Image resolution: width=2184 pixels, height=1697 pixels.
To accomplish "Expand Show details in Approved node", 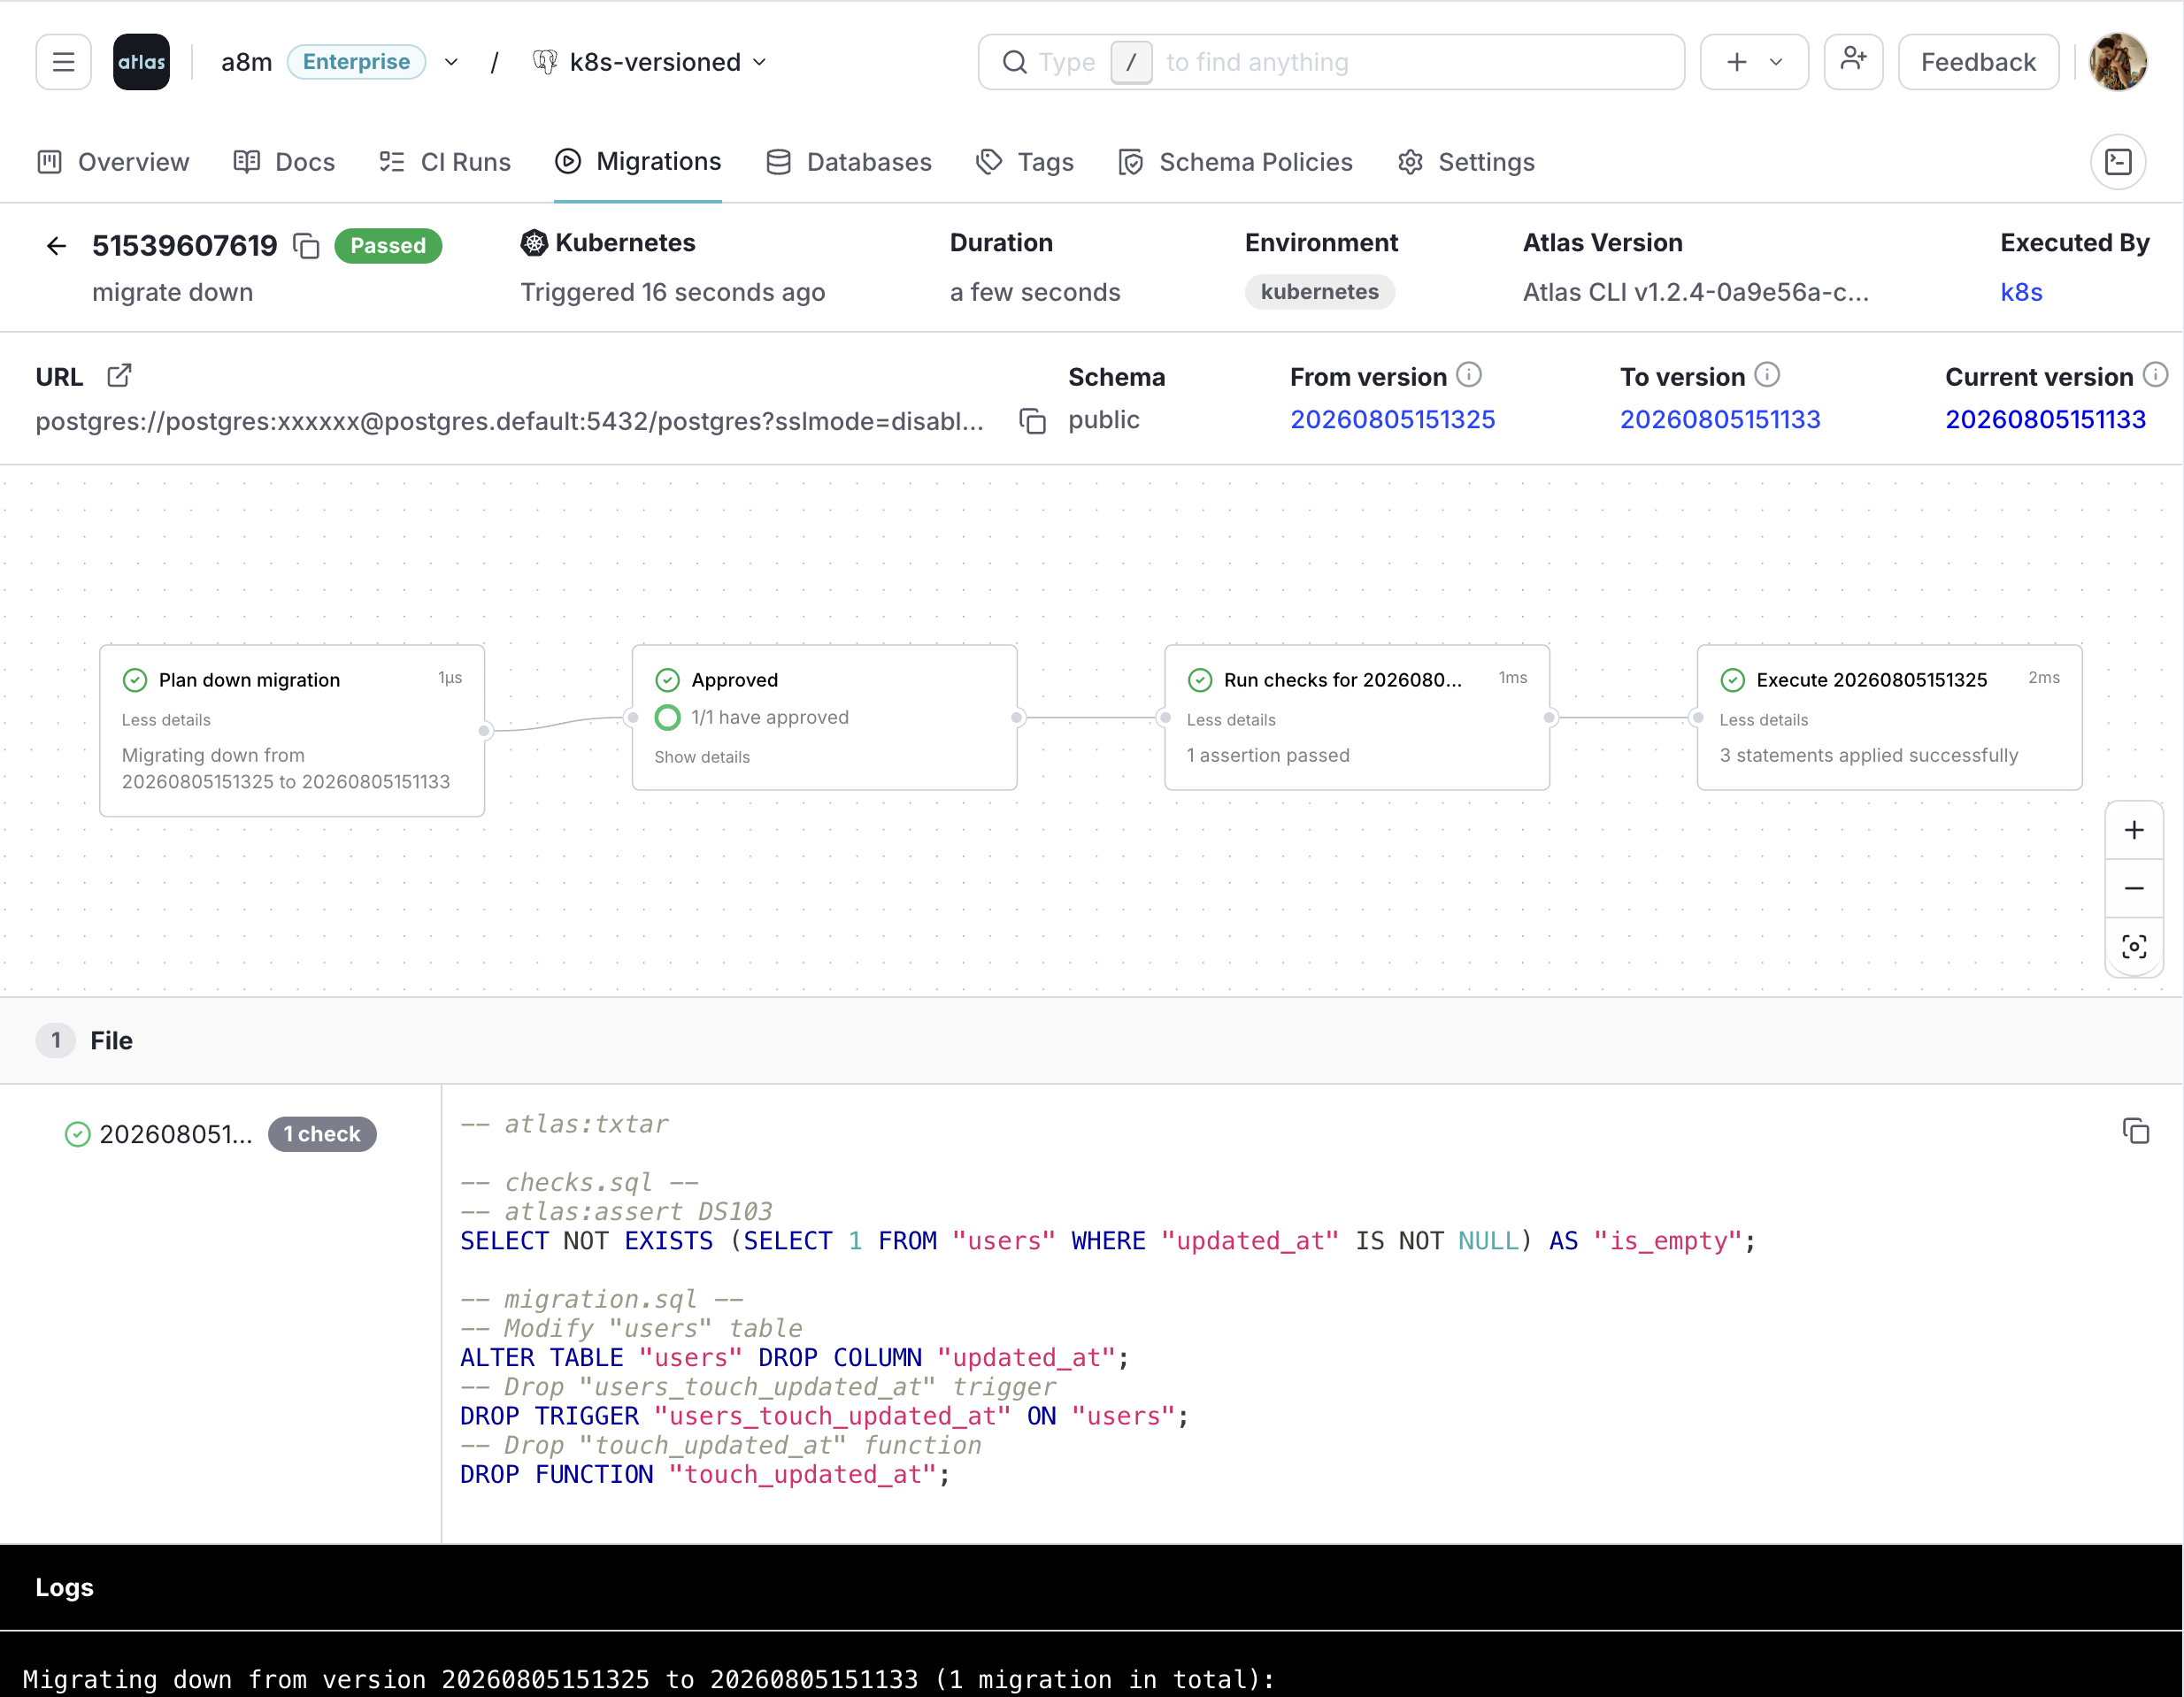I will (x=702, y=757).
